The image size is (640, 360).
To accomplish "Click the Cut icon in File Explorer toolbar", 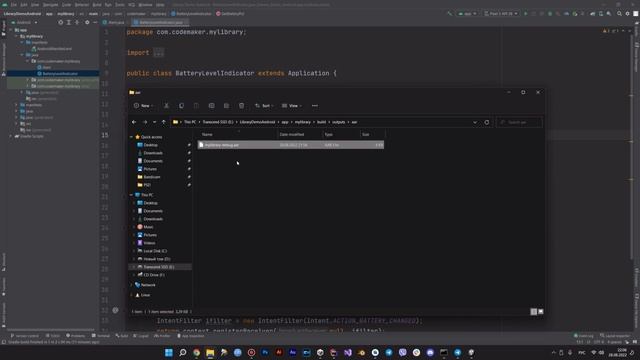I will pyautogui.click(x=167, y=106).
